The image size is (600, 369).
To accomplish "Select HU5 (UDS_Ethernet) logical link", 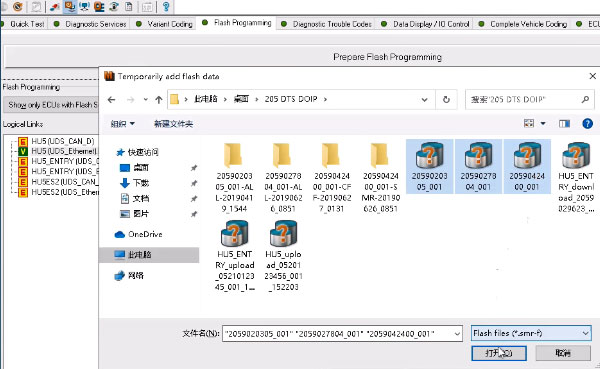I will tap(64, 151).
